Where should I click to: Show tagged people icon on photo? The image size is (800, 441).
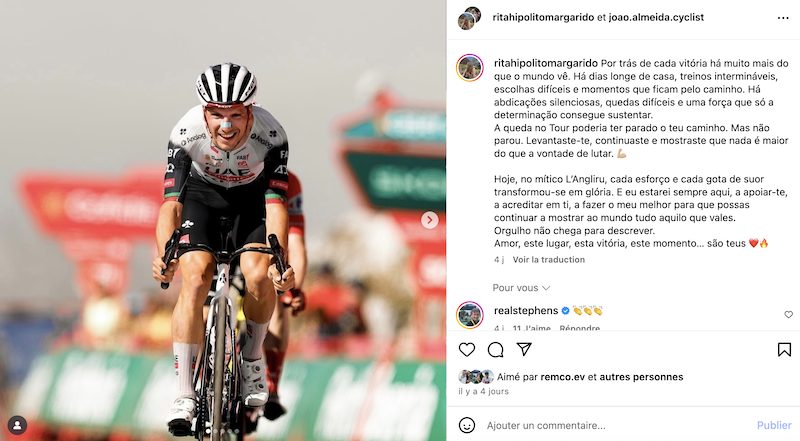tap(17, 425)
